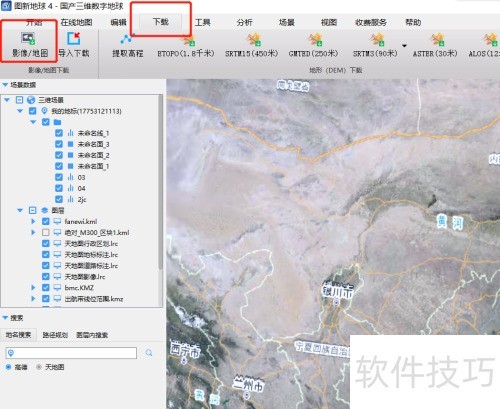Viewport: 500px width, 409px height.
Task: Open the SRTM3 (90米) dropdown arrow
Action: click(x=404, y=46)
